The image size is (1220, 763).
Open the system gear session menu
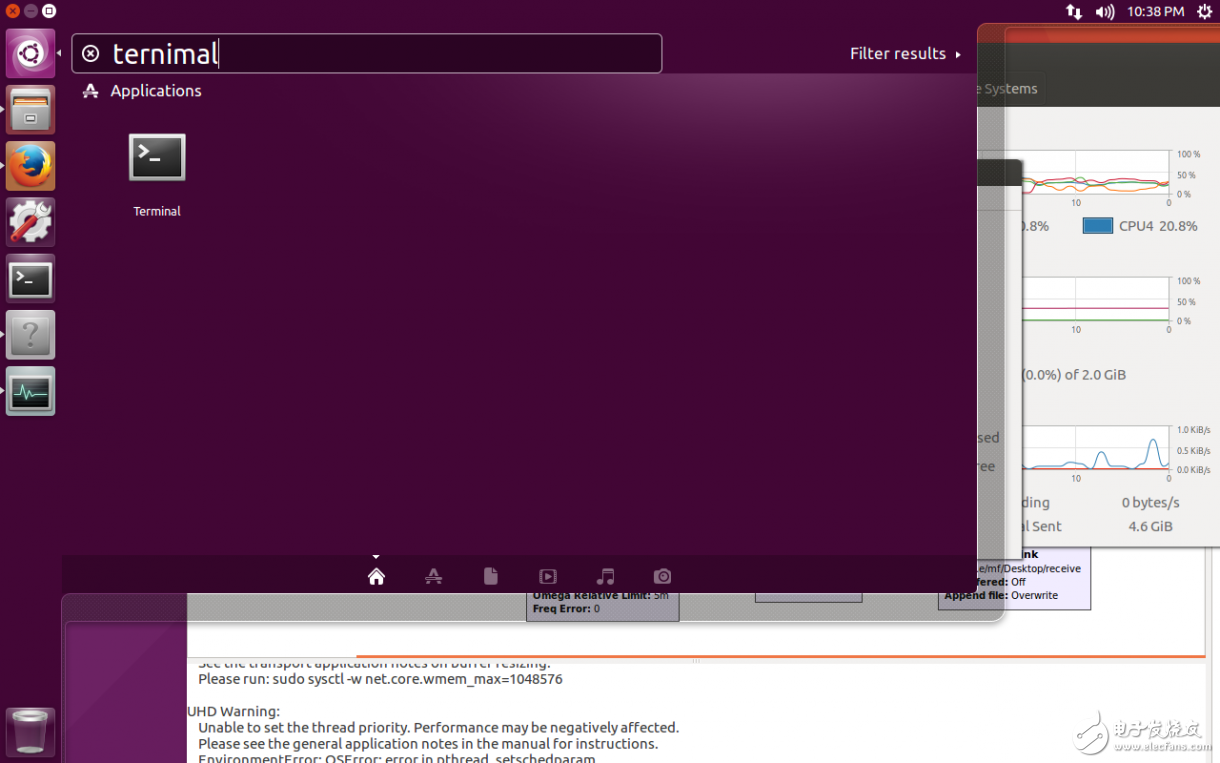click(x=1203, y=12)
